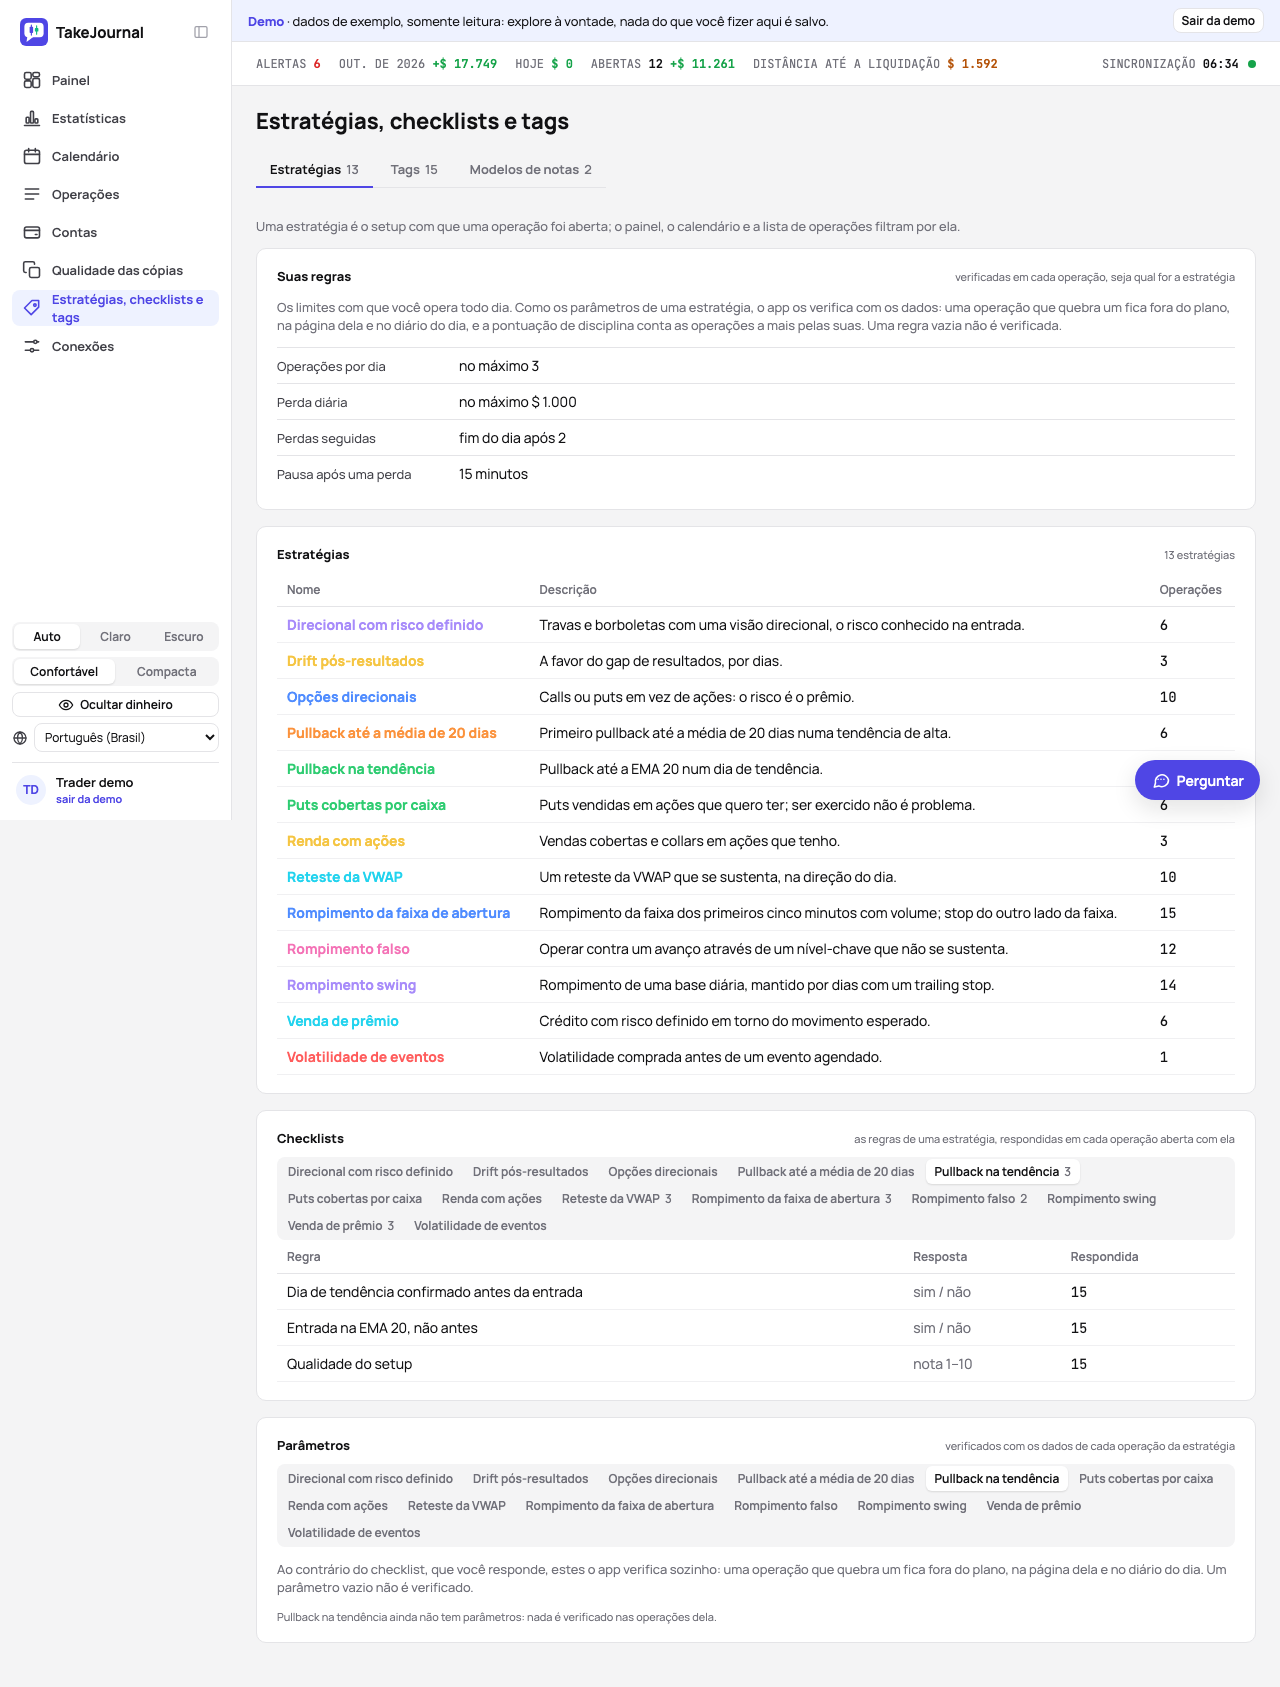
Task: Open the Contas card icon
Action: [32, 232]
